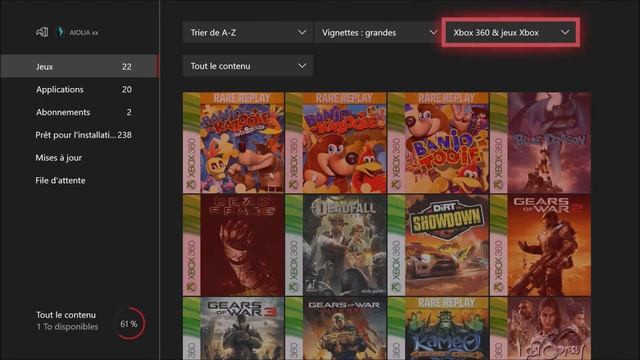Expand the Tout le contenu filter dropdown

click(x=248, y=66)
